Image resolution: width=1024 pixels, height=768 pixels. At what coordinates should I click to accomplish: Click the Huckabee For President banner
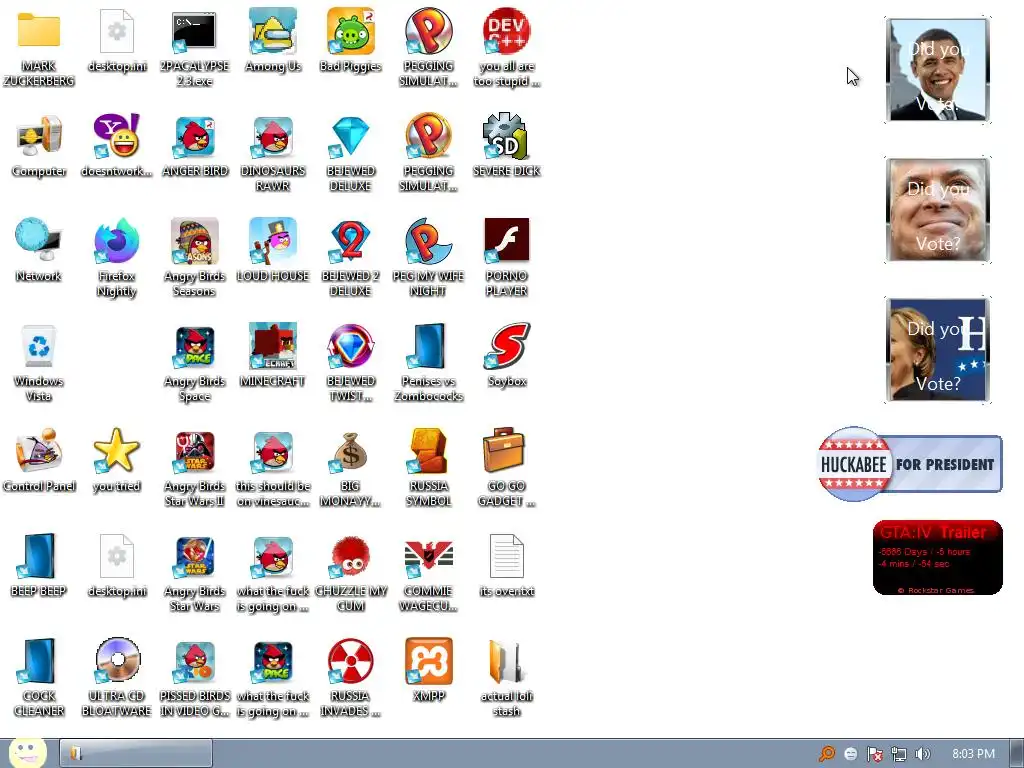click(910, 464)
